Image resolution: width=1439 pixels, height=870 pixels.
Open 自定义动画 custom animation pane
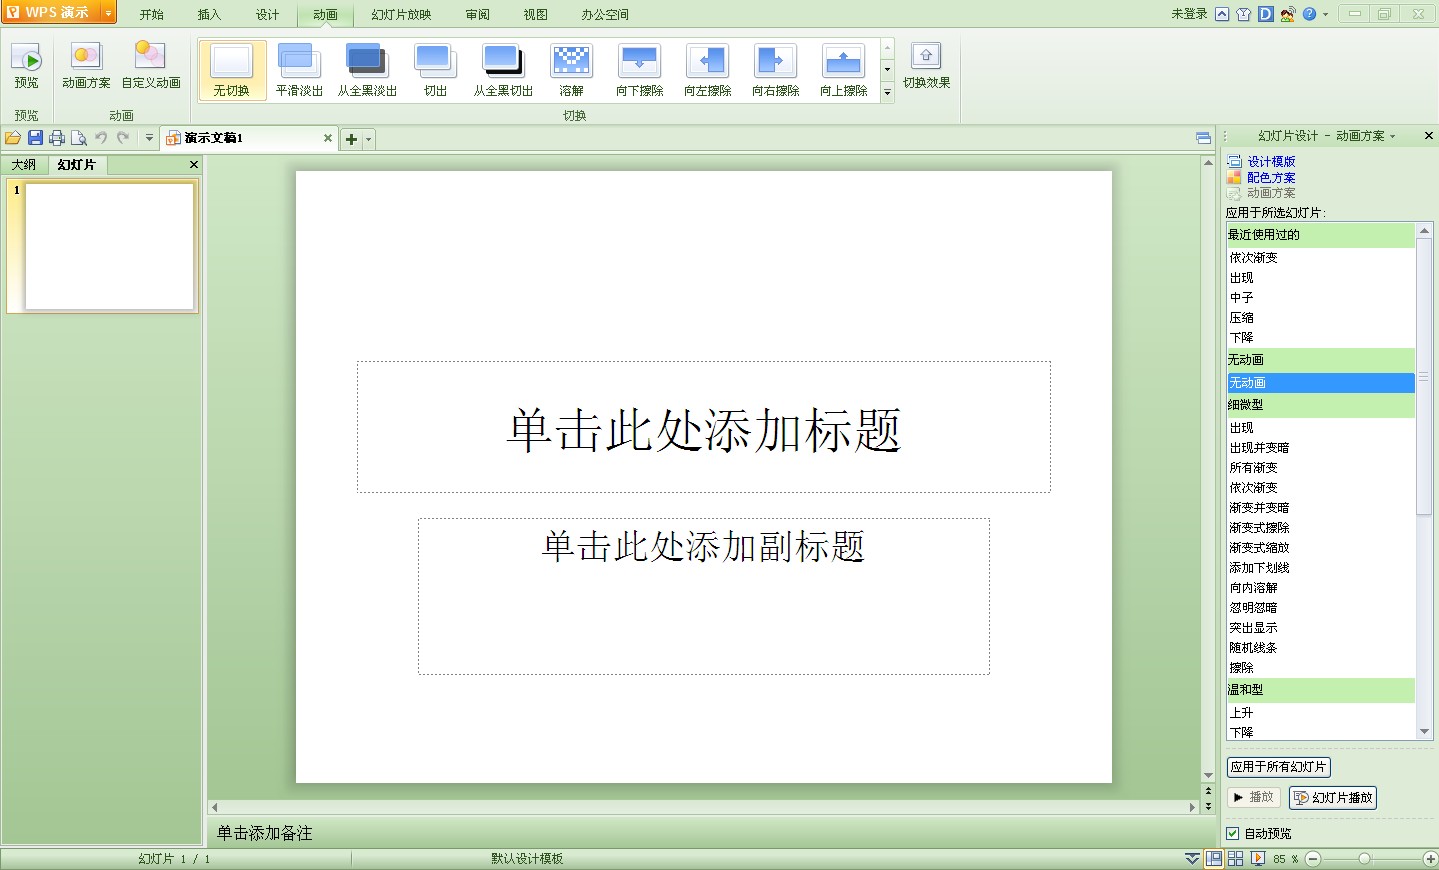(150, 67)
